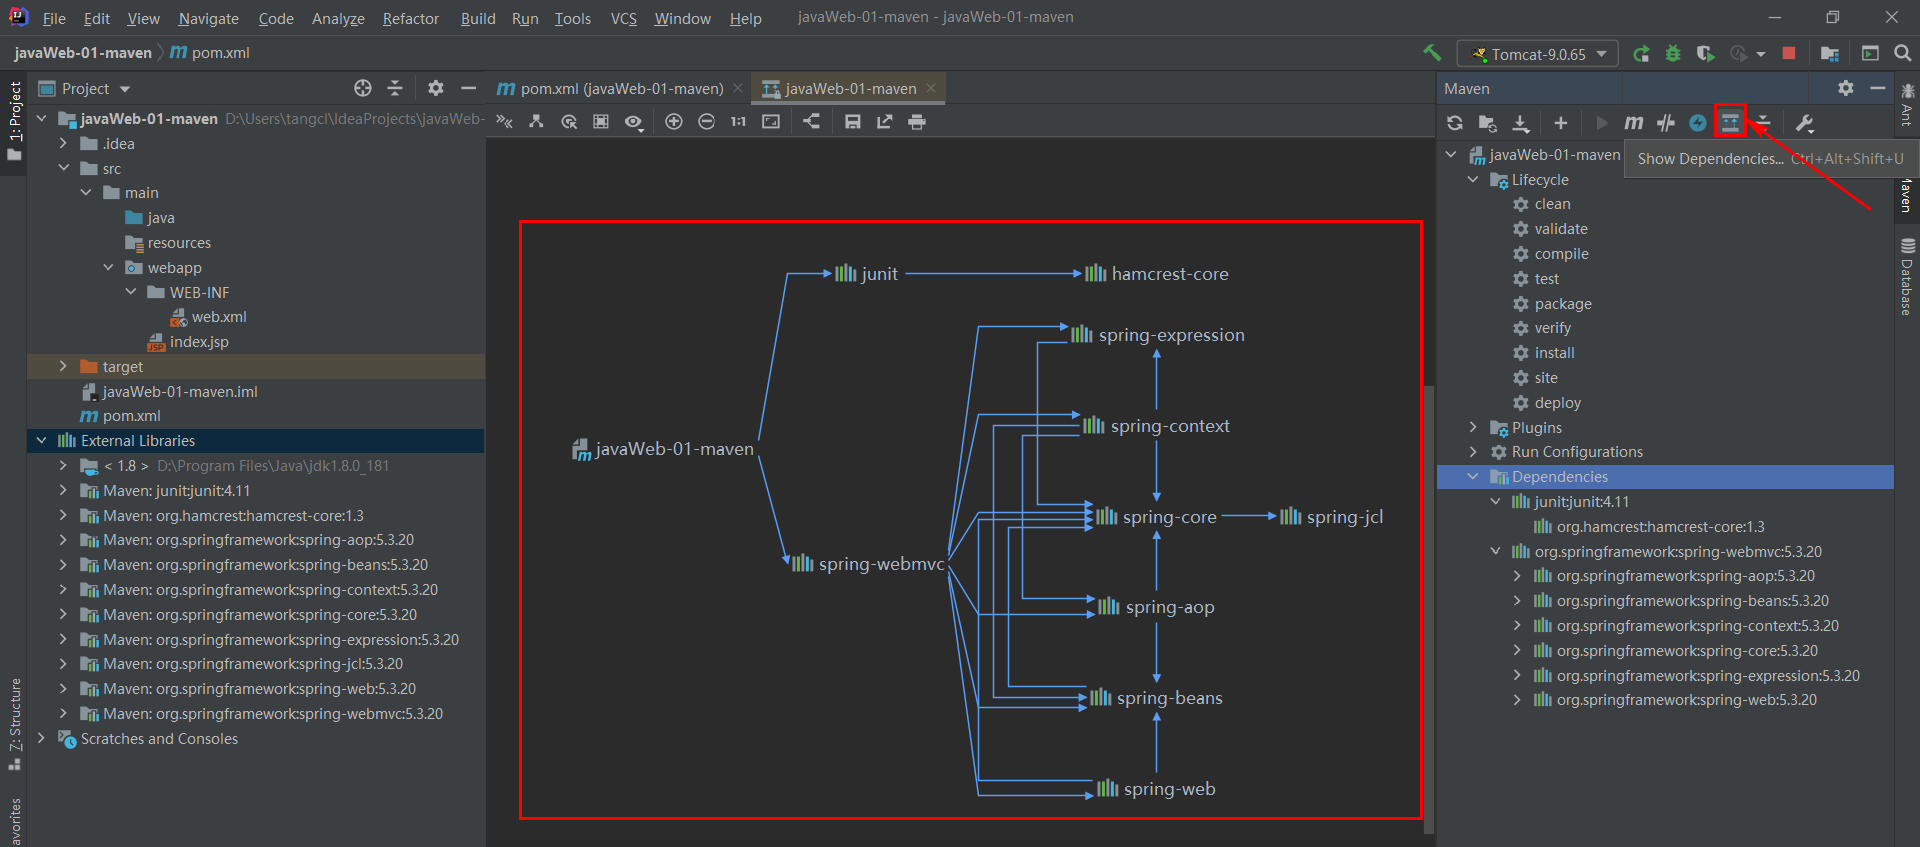Apply current layout to diagram
Image resolution: width=1920 pixels, height=847 pixels.
tap(811, 122)
